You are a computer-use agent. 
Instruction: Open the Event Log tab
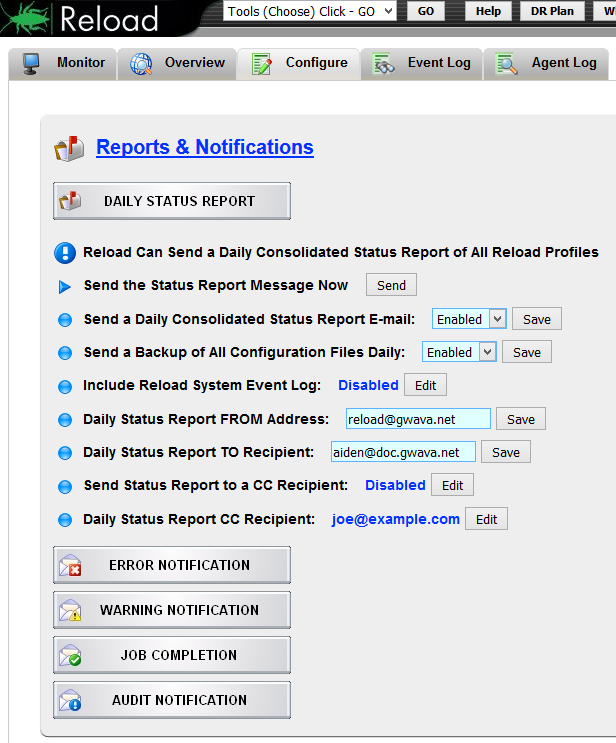point(421,63)
